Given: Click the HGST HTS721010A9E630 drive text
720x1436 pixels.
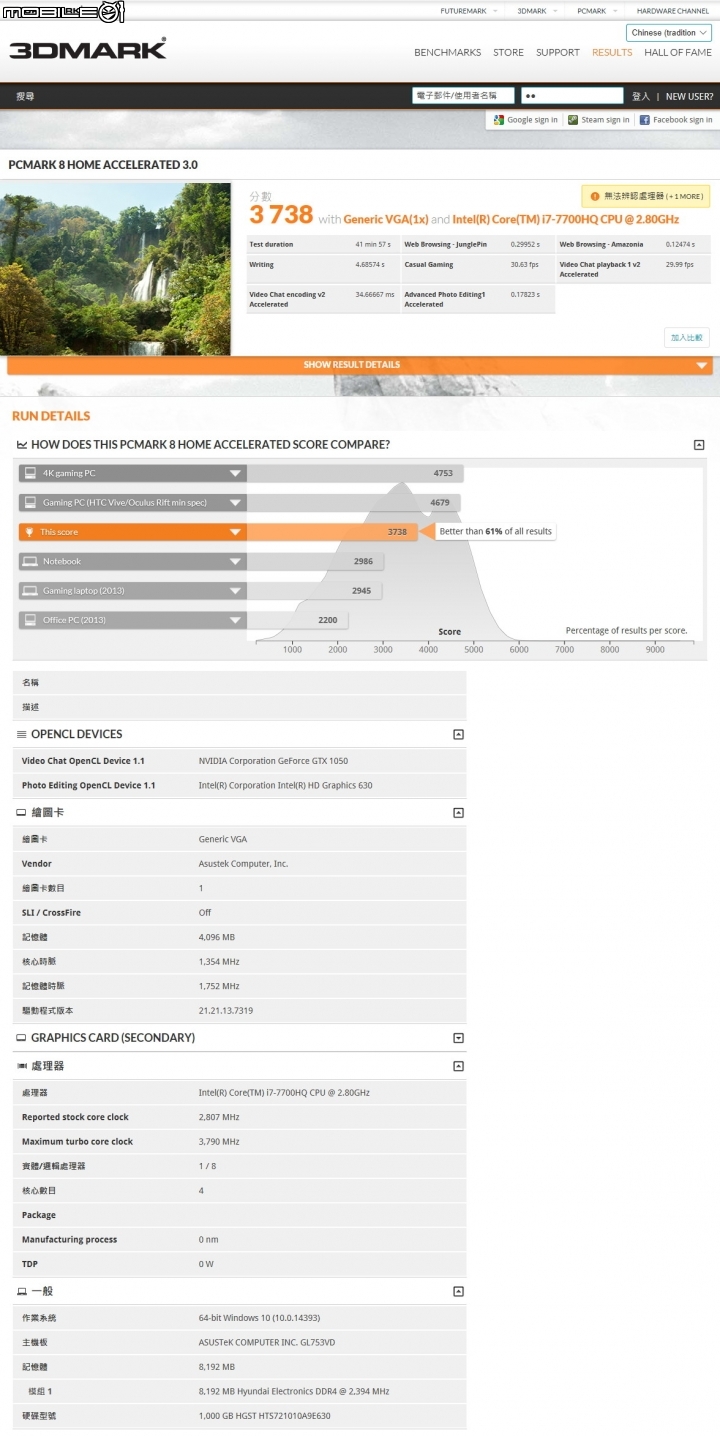Looking at the screenshot, I should [264, 1416].
